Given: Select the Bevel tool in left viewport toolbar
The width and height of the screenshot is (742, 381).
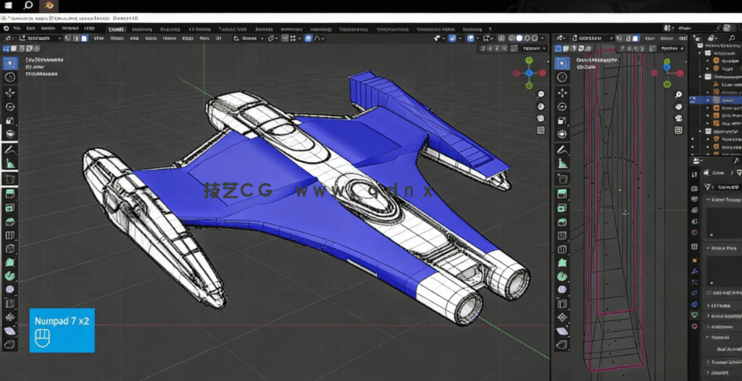Looking at the screenshot, I should pos(10,222).
